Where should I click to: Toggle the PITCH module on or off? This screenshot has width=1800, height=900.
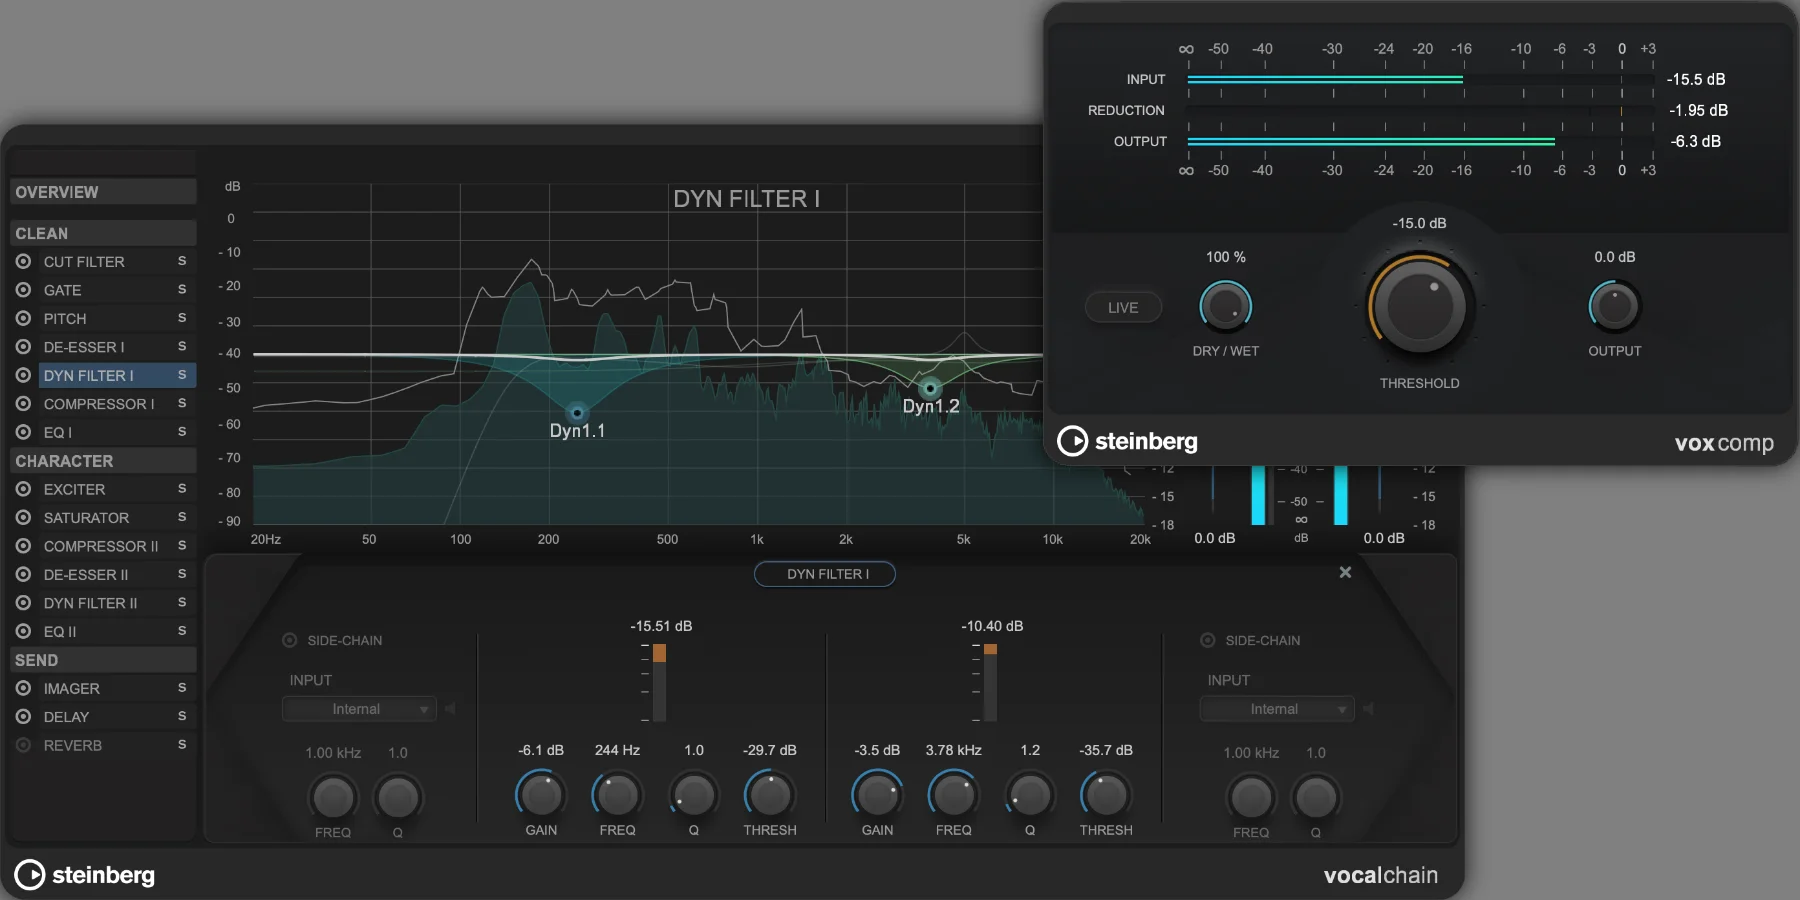click(23, 318)
